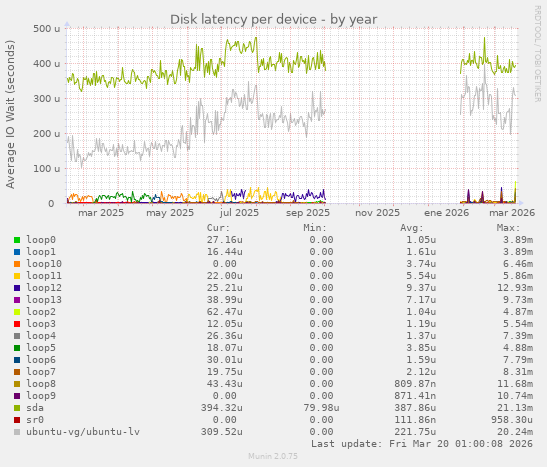
Task: Select the loop1 legend label
Action: point(41,252)
